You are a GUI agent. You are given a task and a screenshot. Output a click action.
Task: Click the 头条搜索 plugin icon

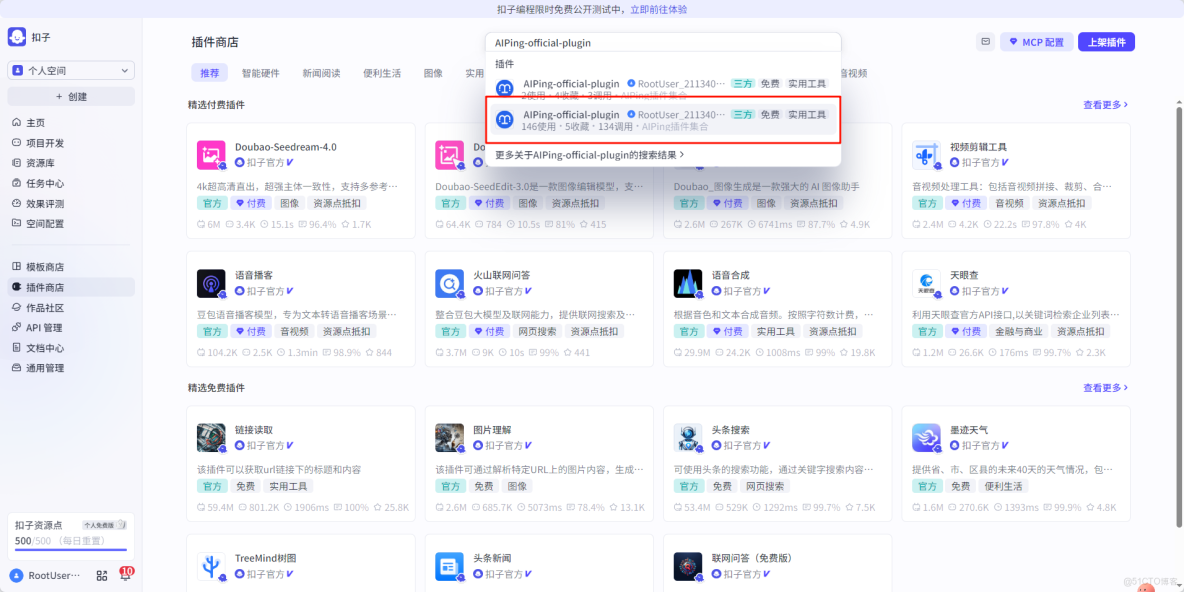pyautogui.click(x=690, y=438)
